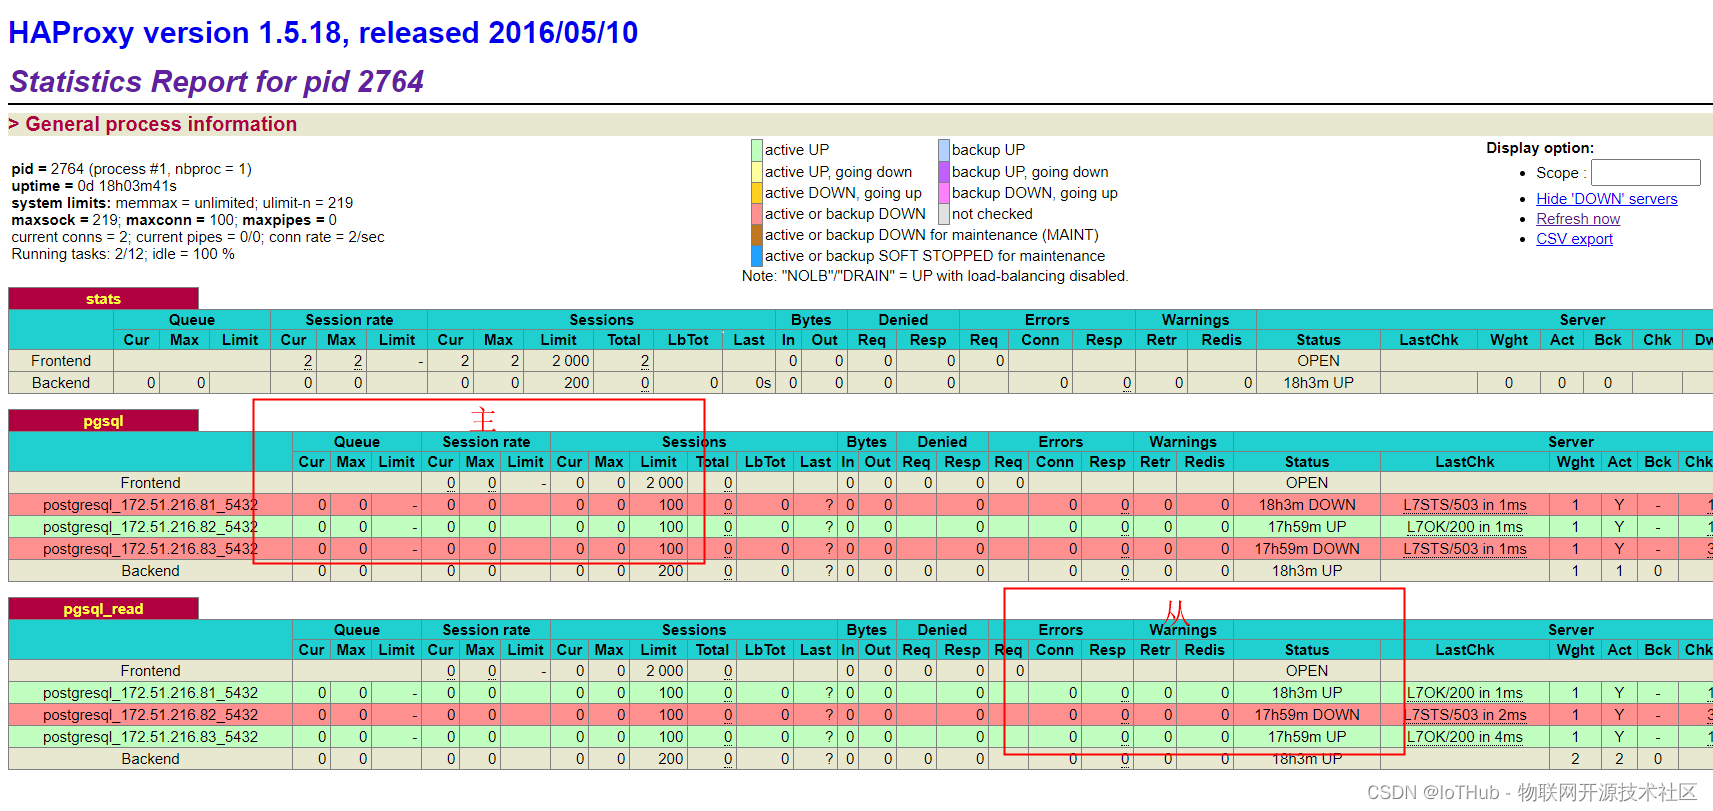The width and height of the screenshot is (1713, 811).
Task: Click the pgsql table Warnings header
Action: pyautogui.click(x=1183, y=442)
